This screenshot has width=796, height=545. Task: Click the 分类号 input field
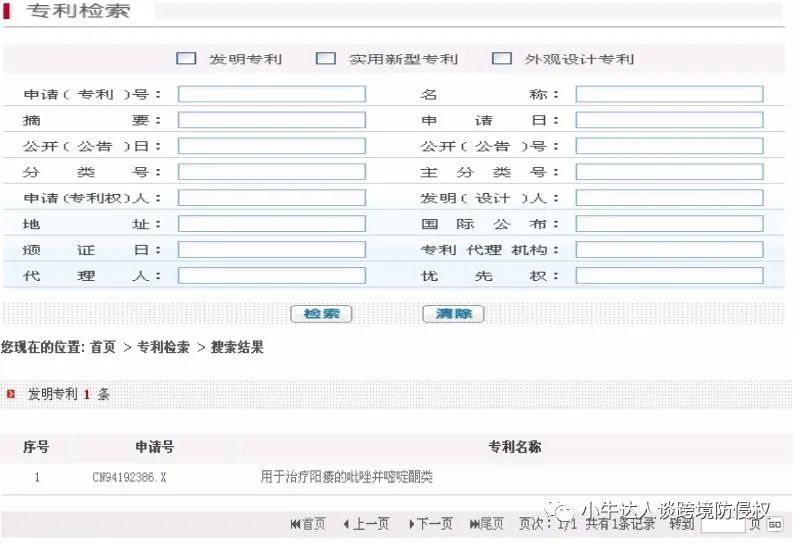[272, 172]
